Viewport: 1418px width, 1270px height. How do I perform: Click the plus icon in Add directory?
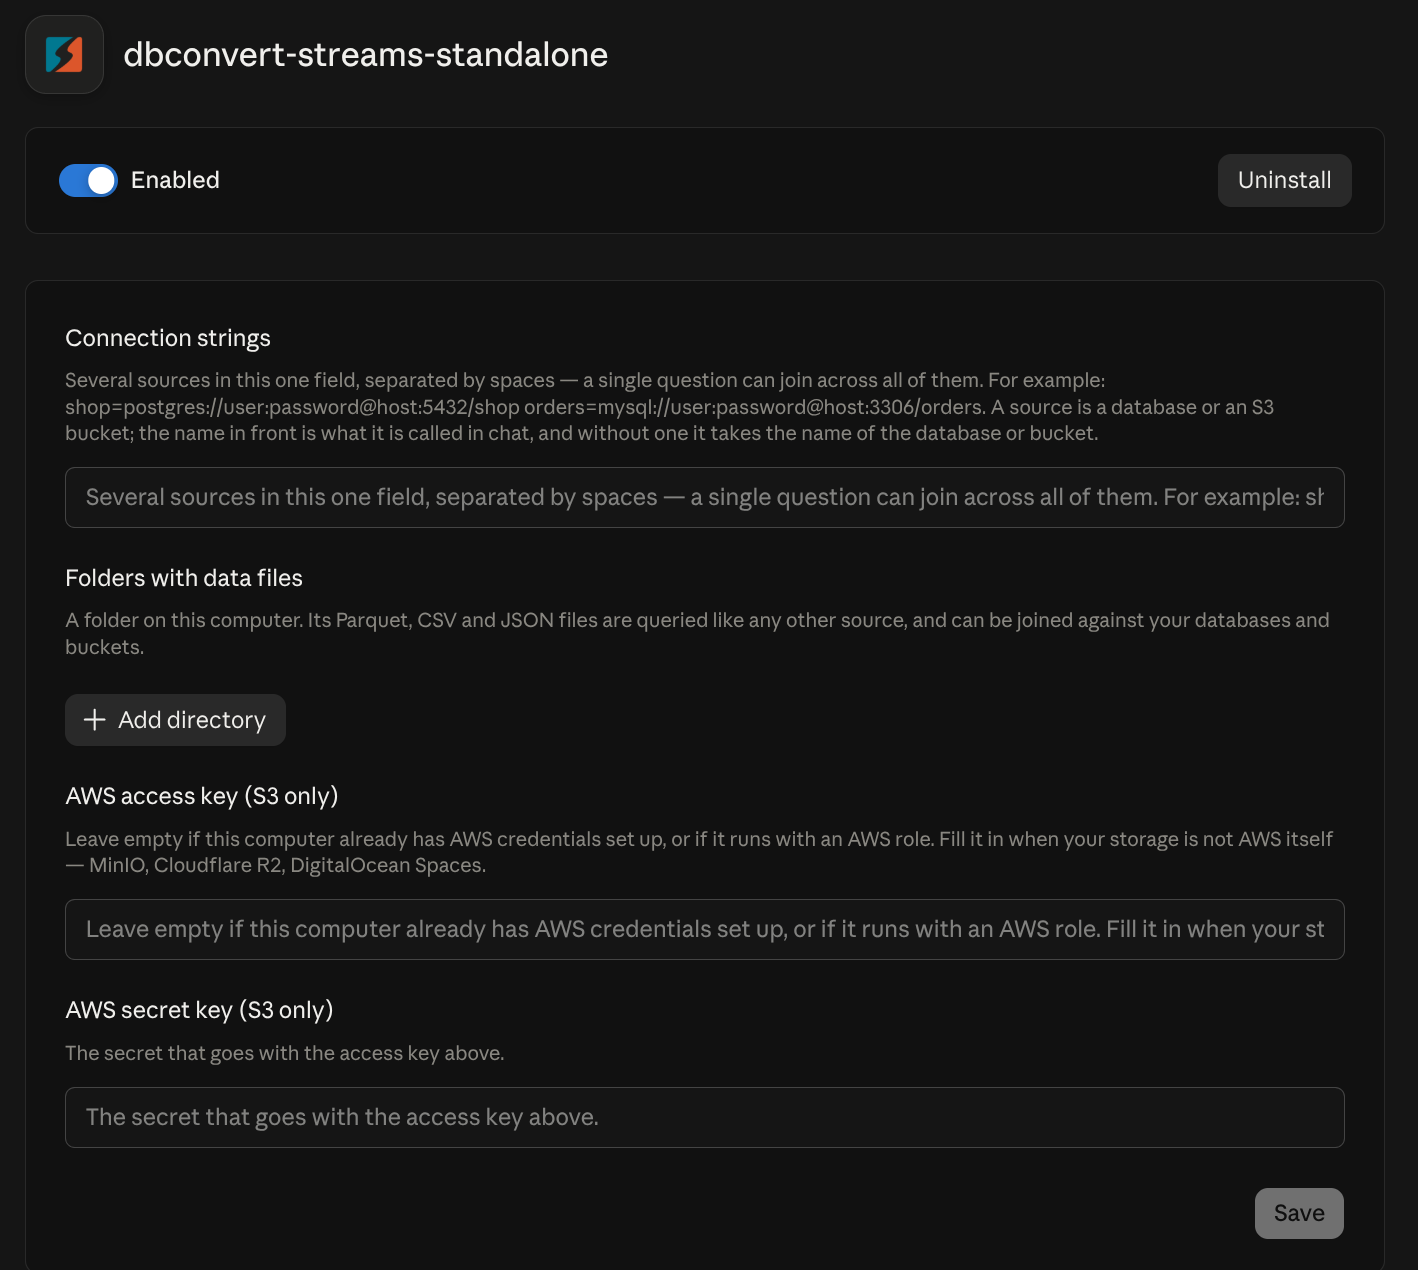pyautogui.click(x=95, y=720)
